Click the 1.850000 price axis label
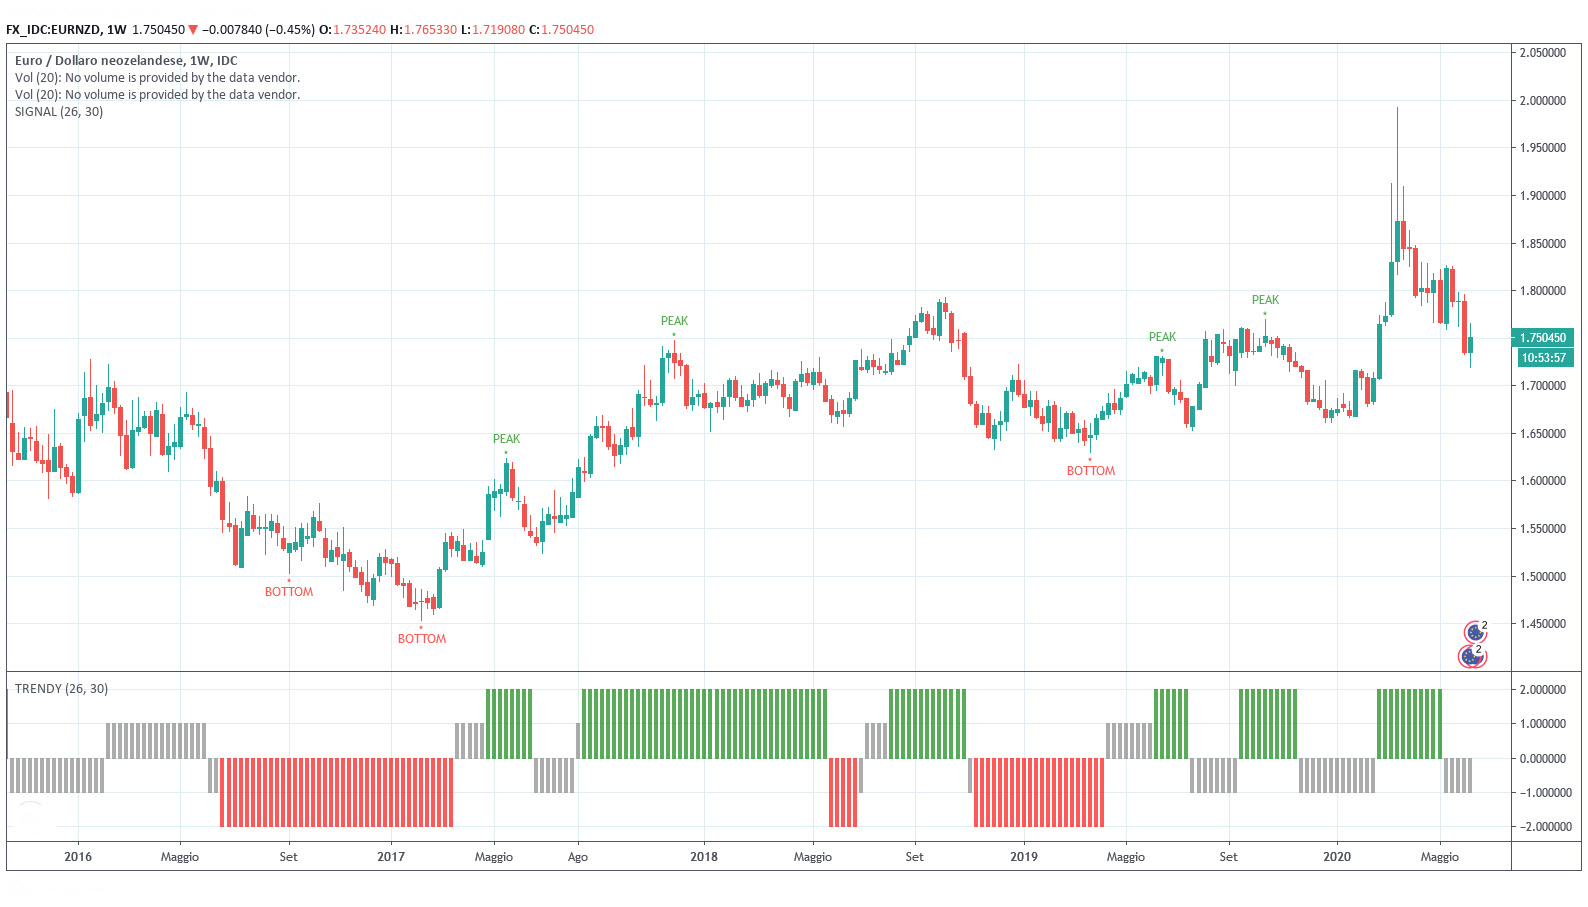The image size is (1588, 907). [1543, 244]
